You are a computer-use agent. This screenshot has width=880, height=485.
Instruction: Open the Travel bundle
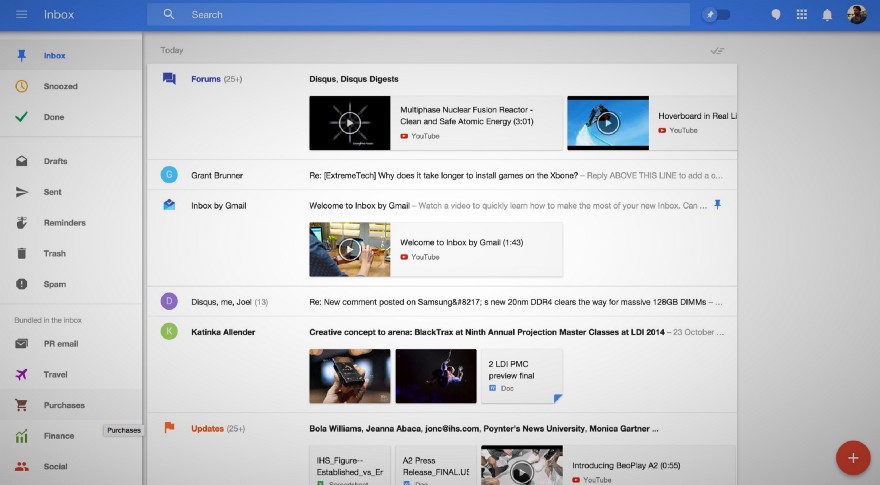71,374
